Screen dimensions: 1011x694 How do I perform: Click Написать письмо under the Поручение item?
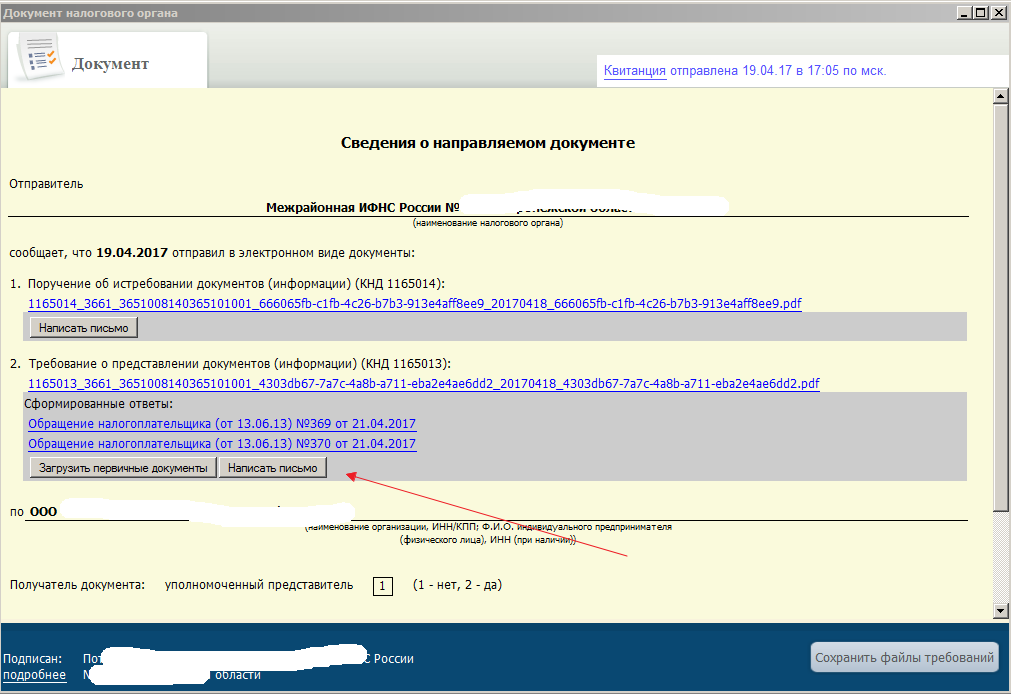click(x=84, y=328)
